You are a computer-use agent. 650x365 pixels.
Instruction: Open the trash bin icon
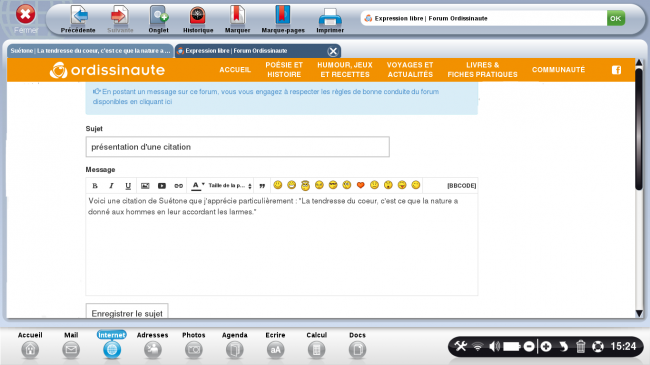pos(580,346)
